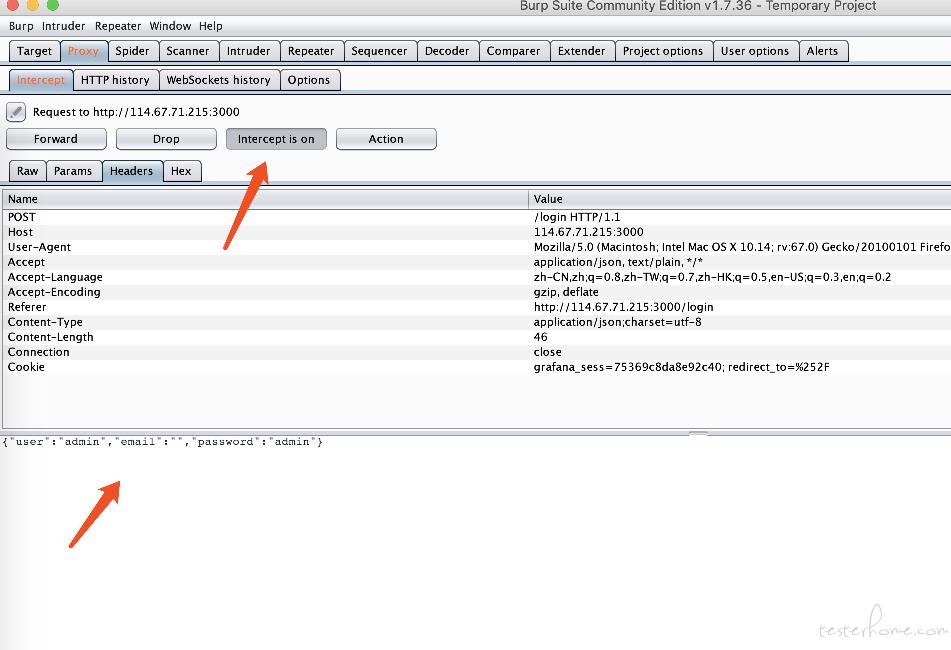Select the Proxy tab

pyautogui.click(x=84, y=51)
